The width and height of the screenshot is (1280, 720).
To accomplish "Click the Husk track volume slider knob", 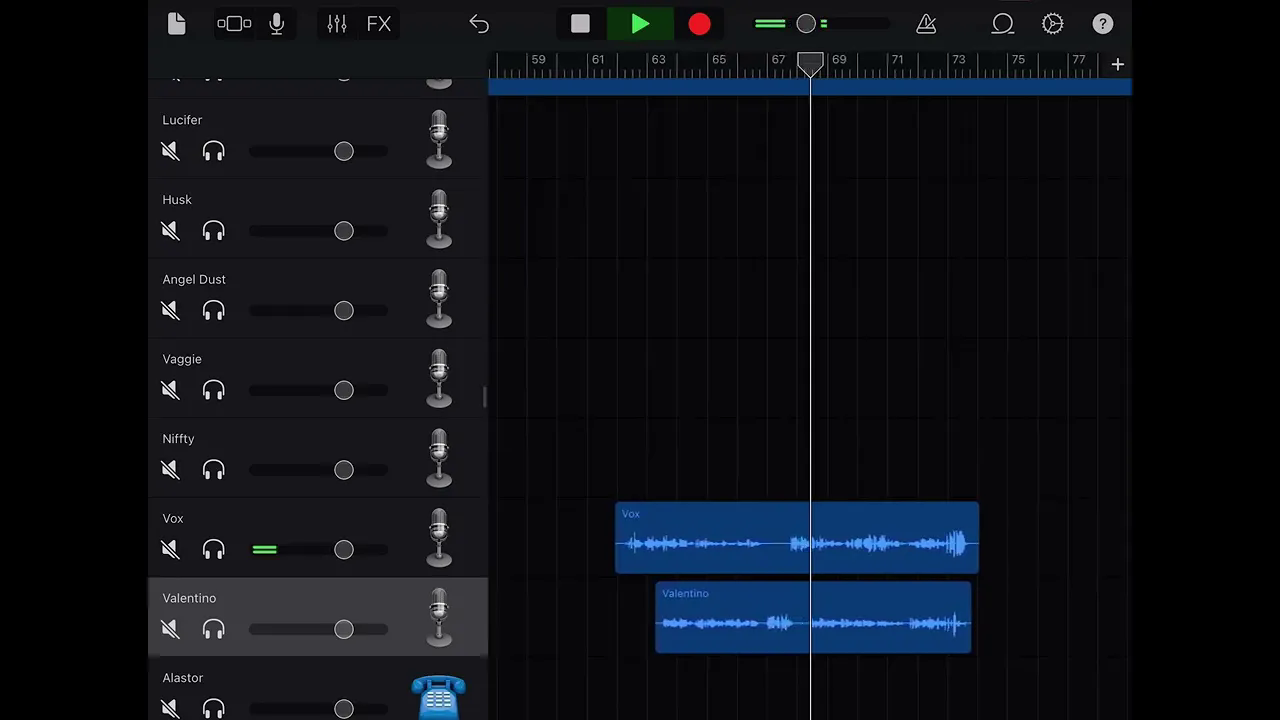I will pos(344,231).
